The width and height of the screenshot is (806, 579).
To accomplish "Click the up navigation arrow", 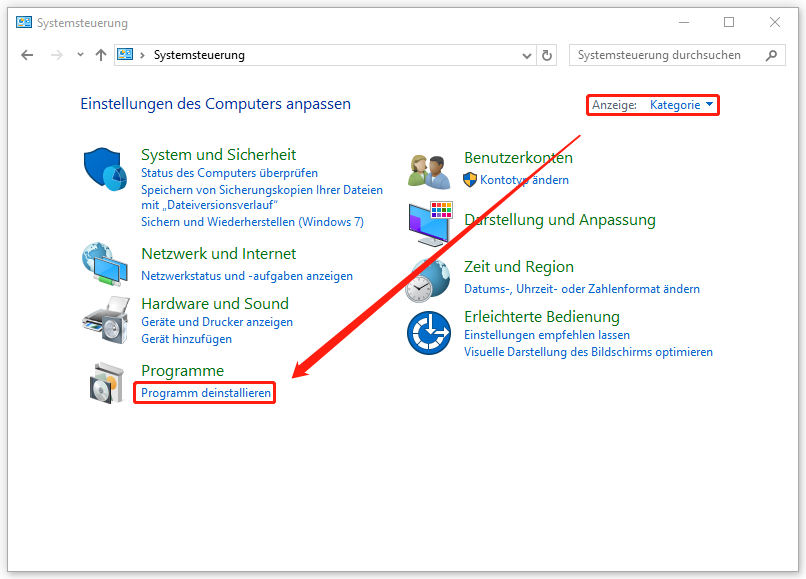I will click(101, 55).
